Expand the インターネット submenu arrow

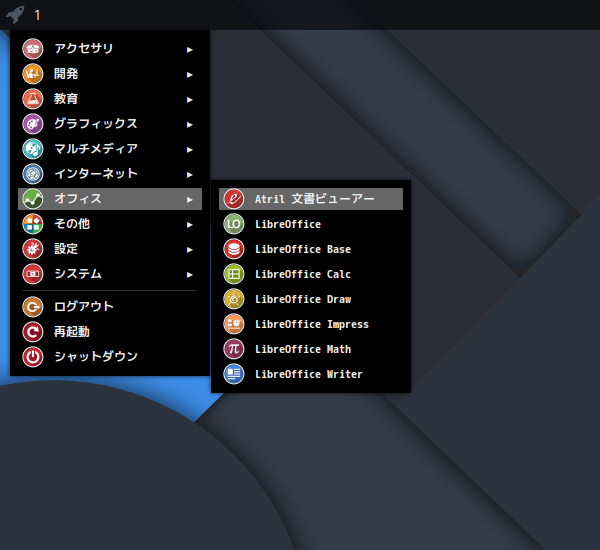189,175
